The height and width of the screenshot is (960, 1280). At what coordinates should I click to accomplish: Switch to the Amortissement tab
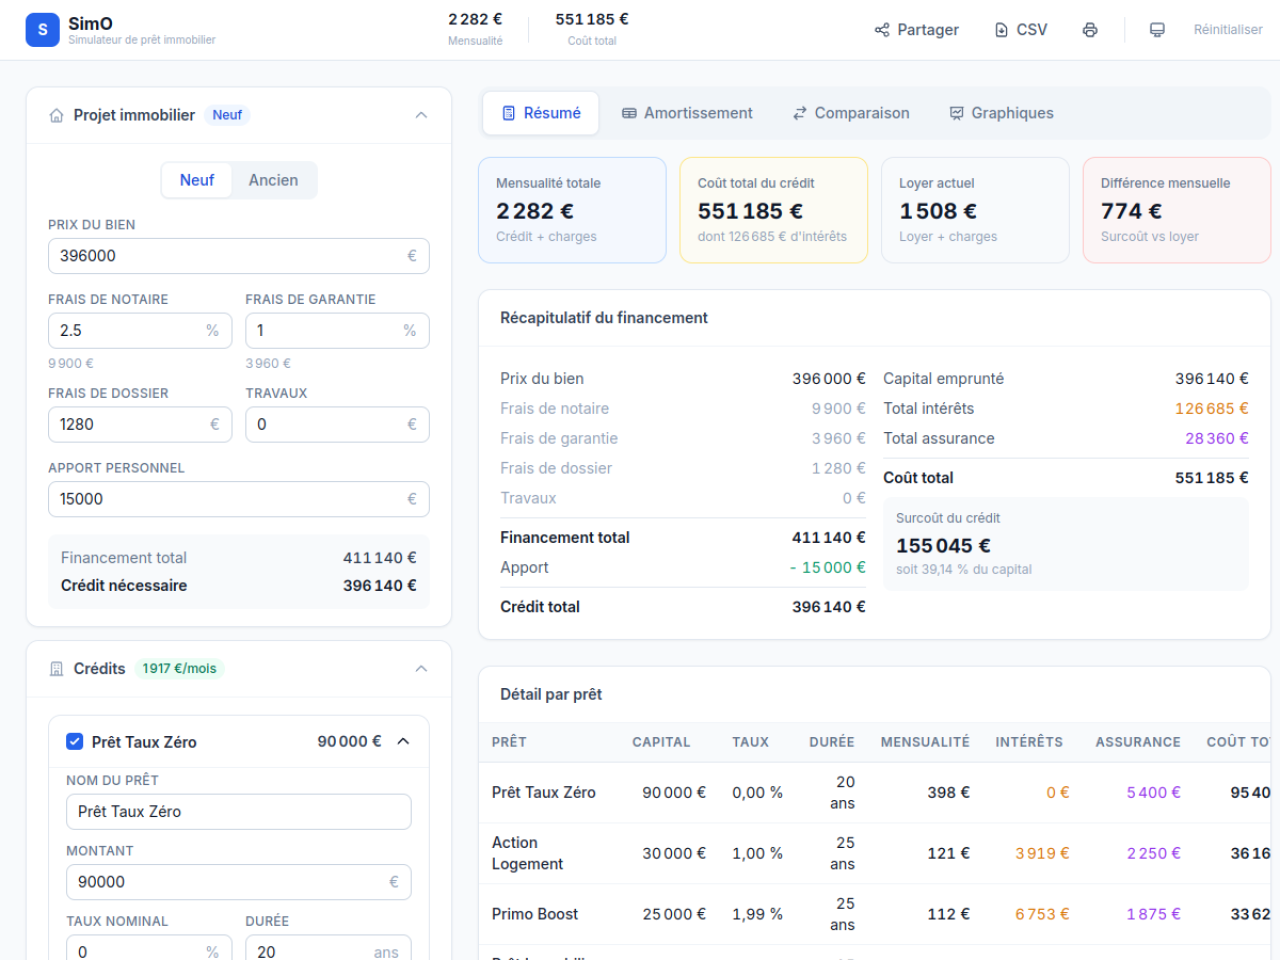click(x=687, y=113)
